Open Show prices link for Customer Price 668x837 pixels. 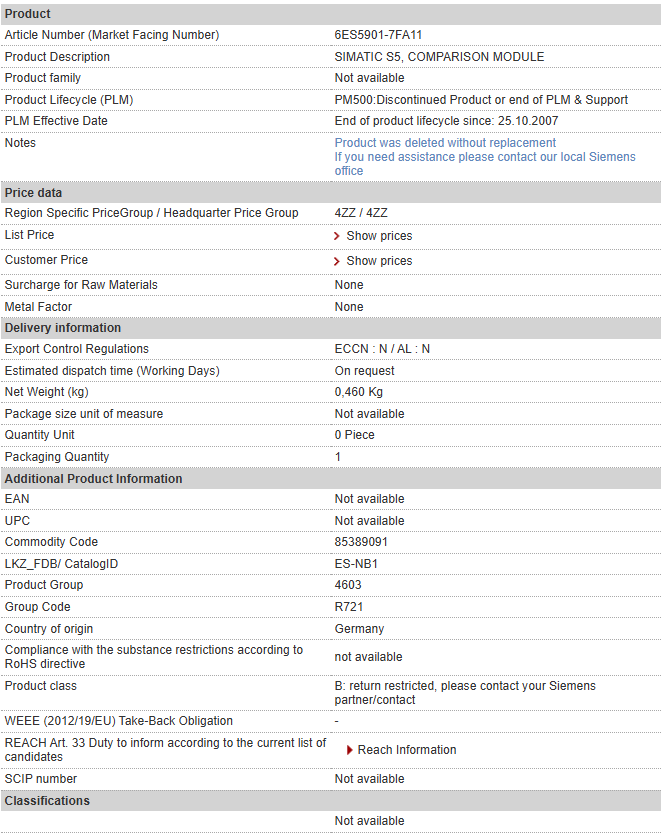[379, 261]
